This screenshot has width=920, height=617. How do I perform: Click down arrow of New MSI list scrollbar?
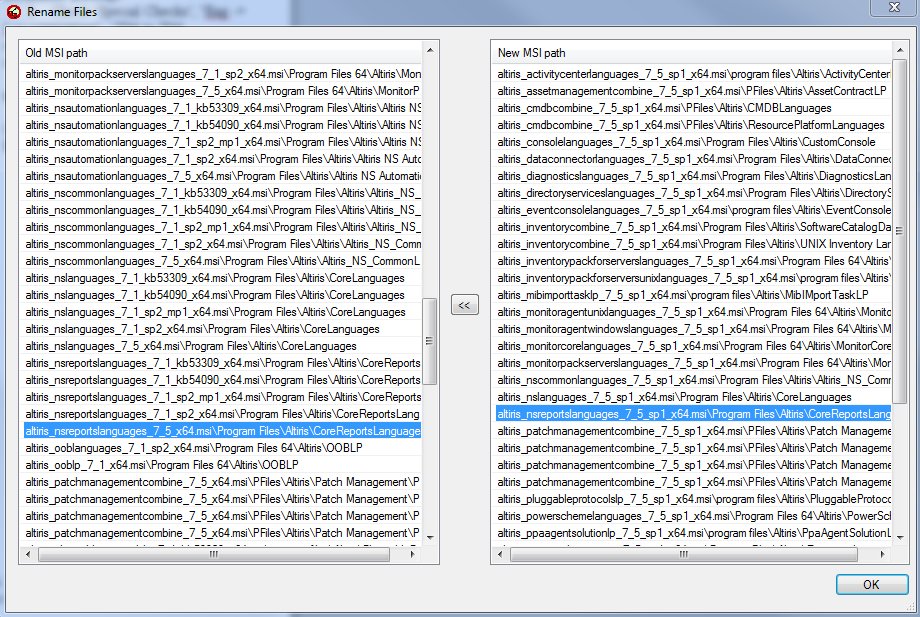point(899,537)
